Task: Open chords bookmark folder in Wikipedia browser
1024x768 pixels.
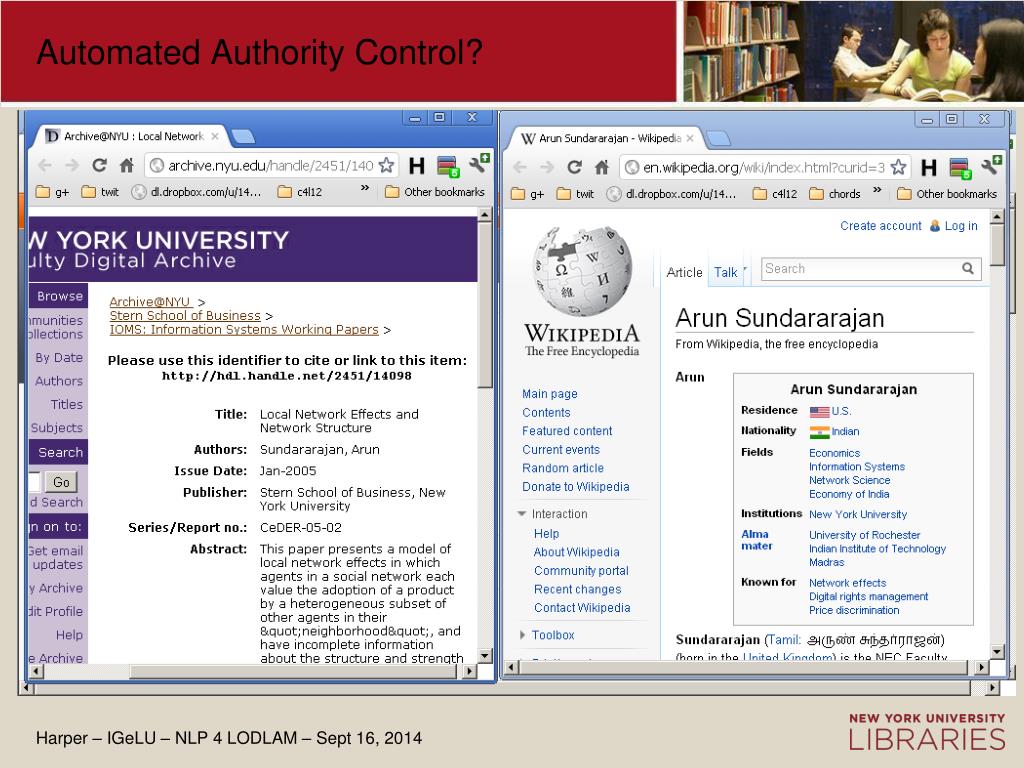Action: tap(835, 194)
